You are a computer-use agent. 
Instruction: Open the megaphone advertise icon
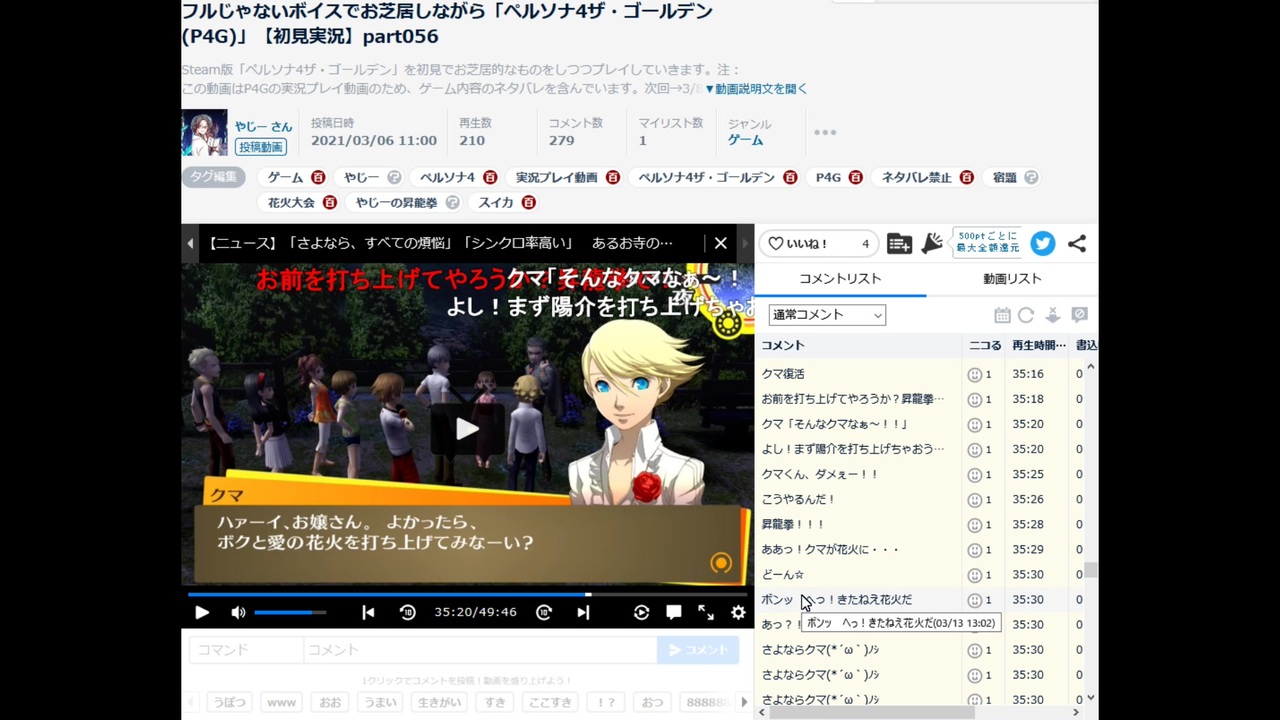(931, 243)
